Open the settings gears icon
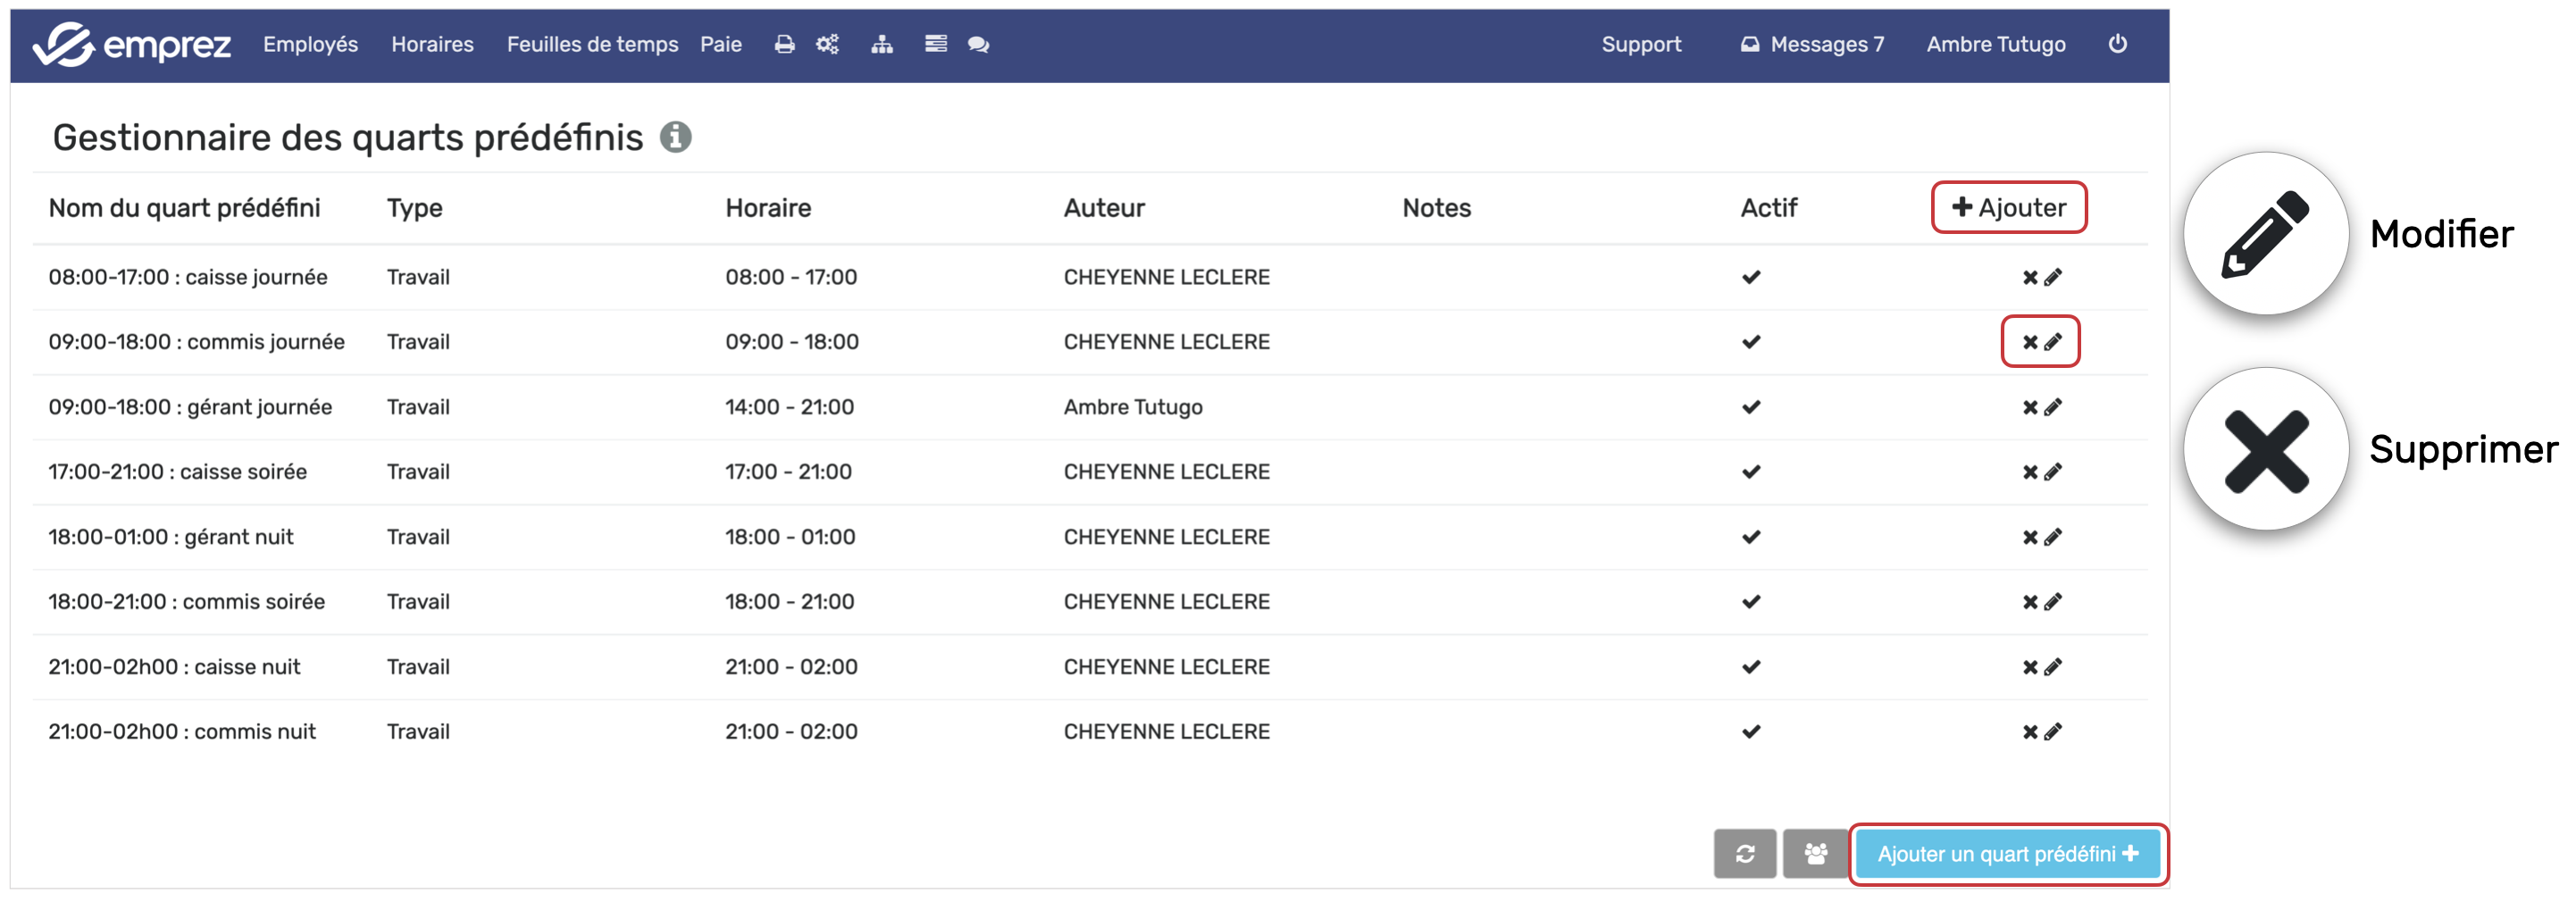This screenshot has height=902, width=2576. [827, 45]
